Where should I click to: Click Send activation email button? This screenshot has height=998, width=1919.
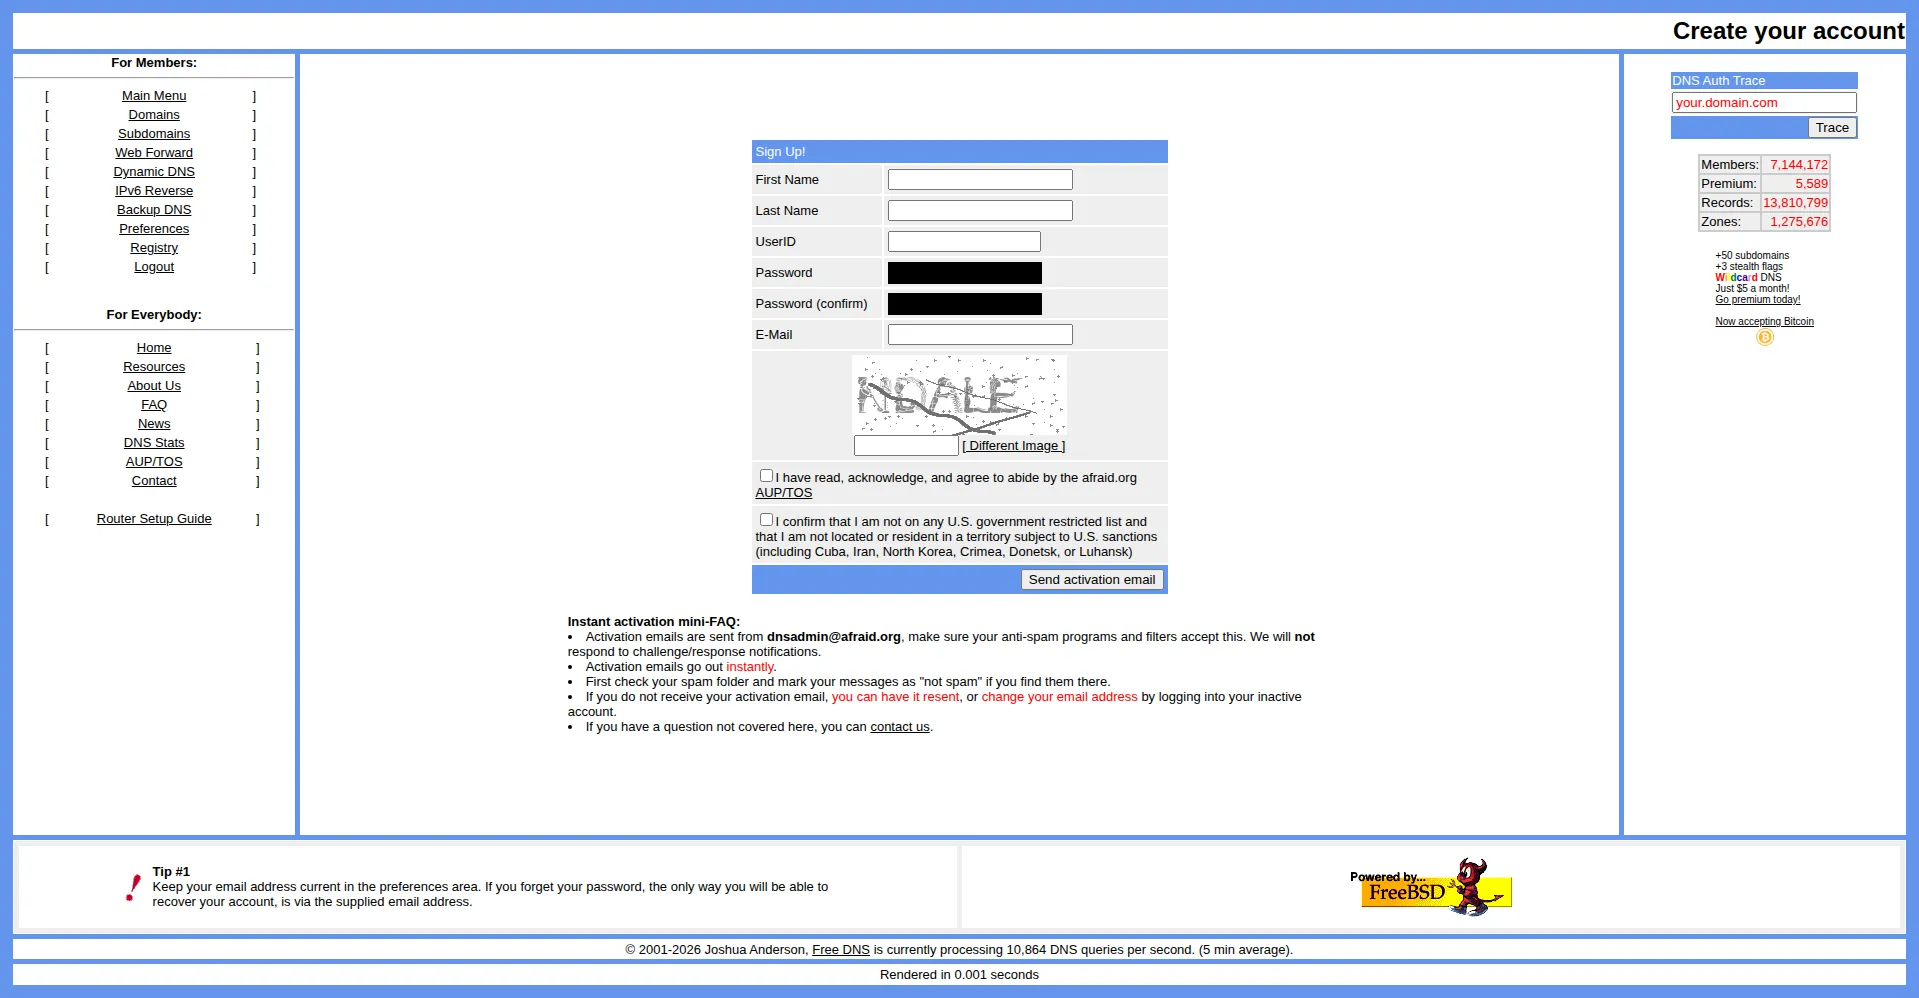(1092, 580)
